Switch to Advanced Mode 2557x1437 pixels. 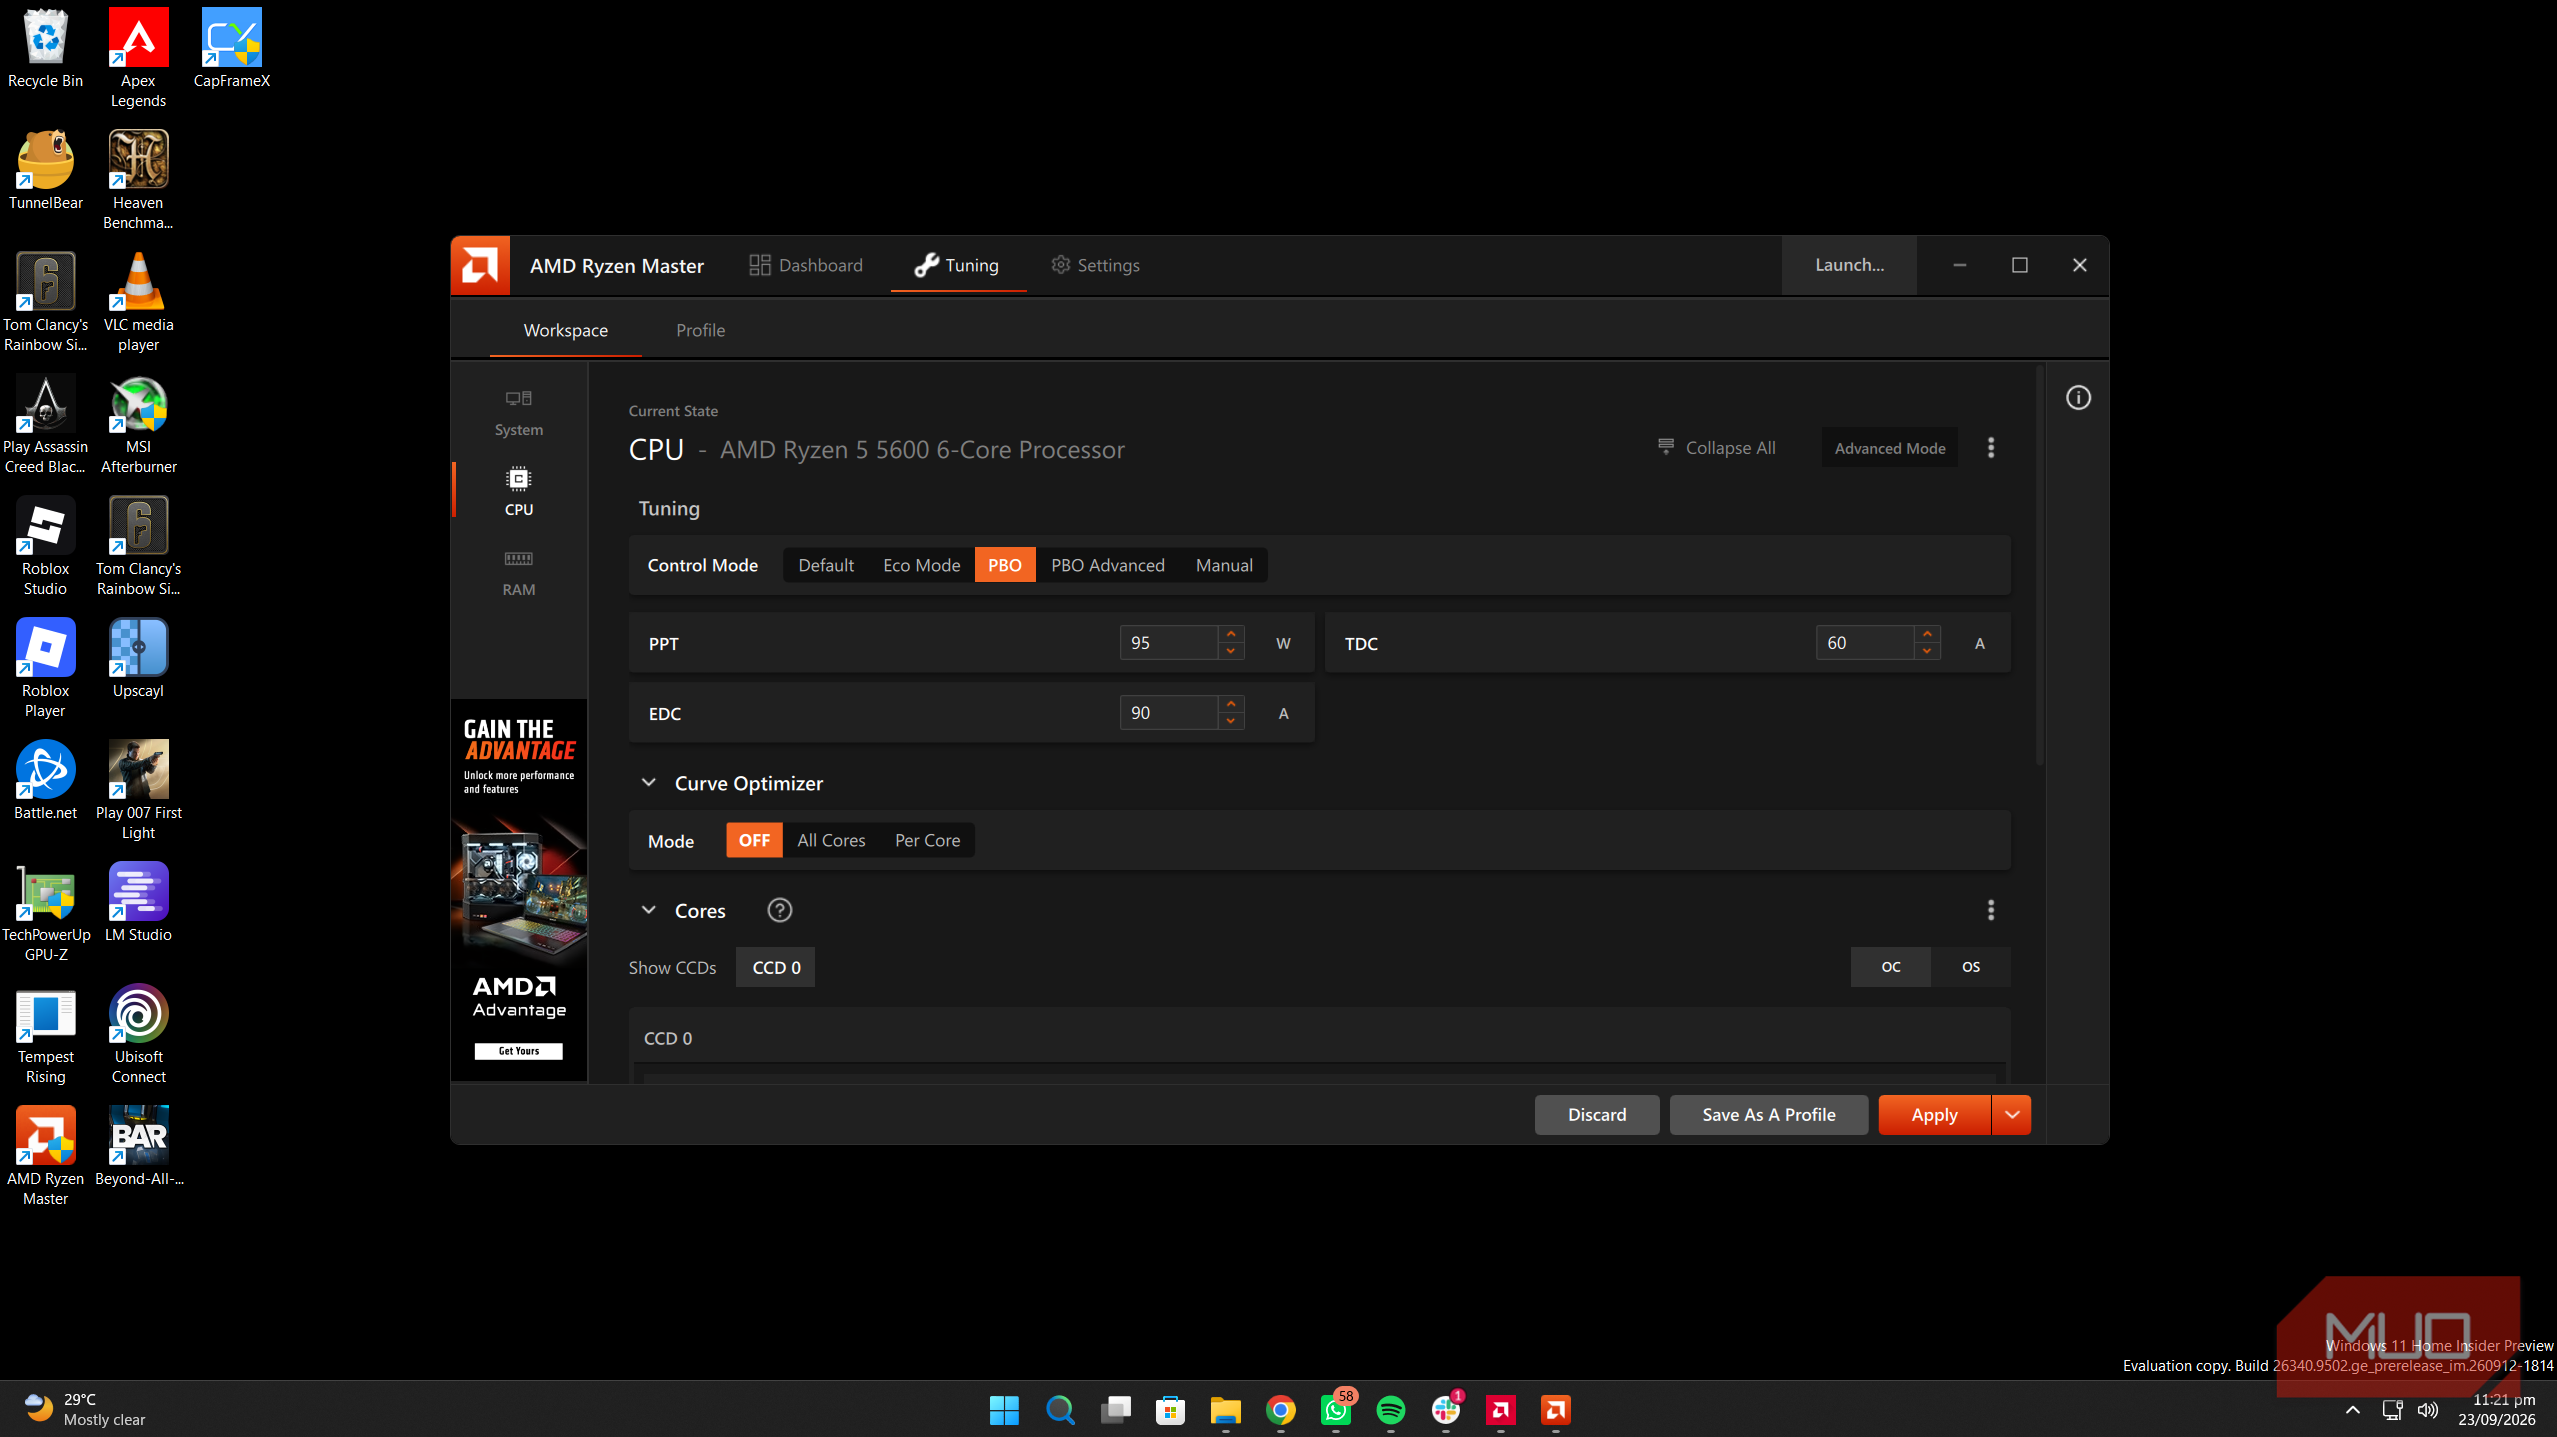pyautogui.click(x=1889, y=448)
